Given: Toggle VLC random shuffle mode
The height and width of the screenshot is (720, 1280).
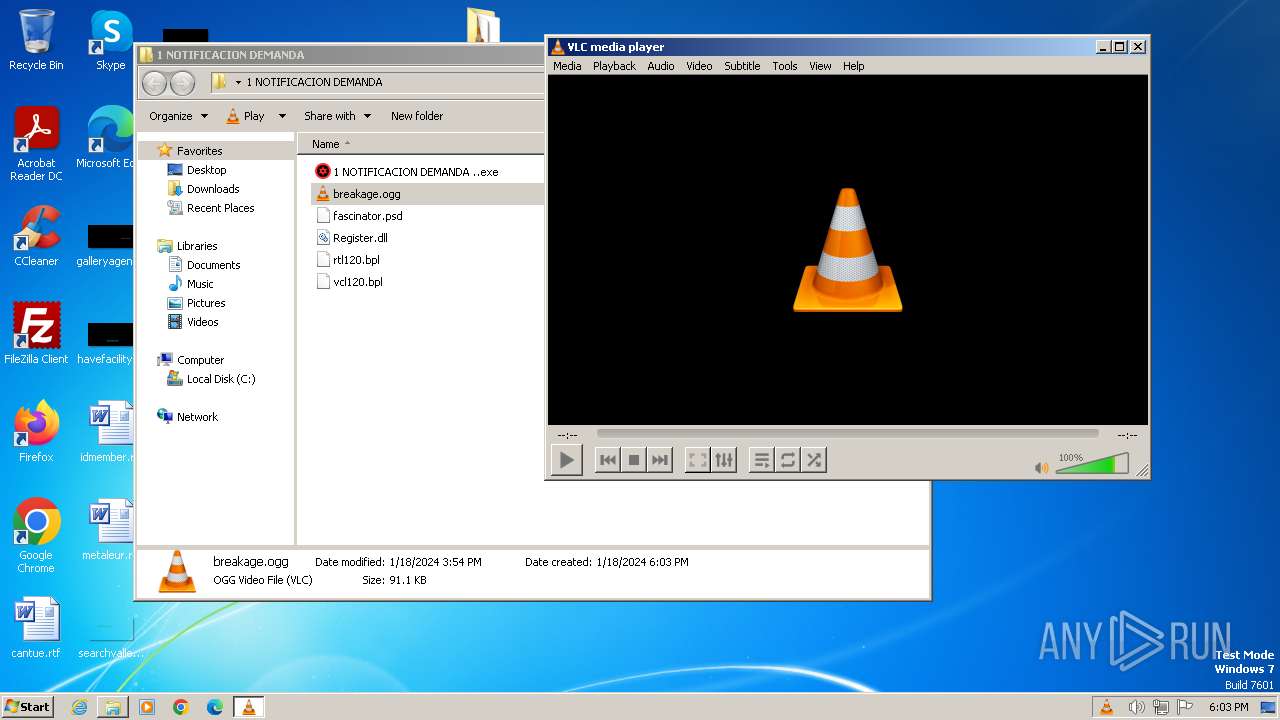Looking at the screenshot, I should tap(814, 460).
